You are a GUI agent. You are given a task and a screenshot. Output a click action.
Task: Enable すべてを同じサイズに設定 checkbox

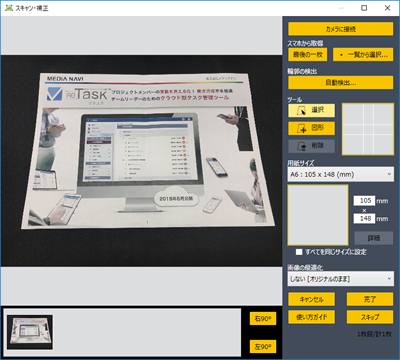pos(299,252)
